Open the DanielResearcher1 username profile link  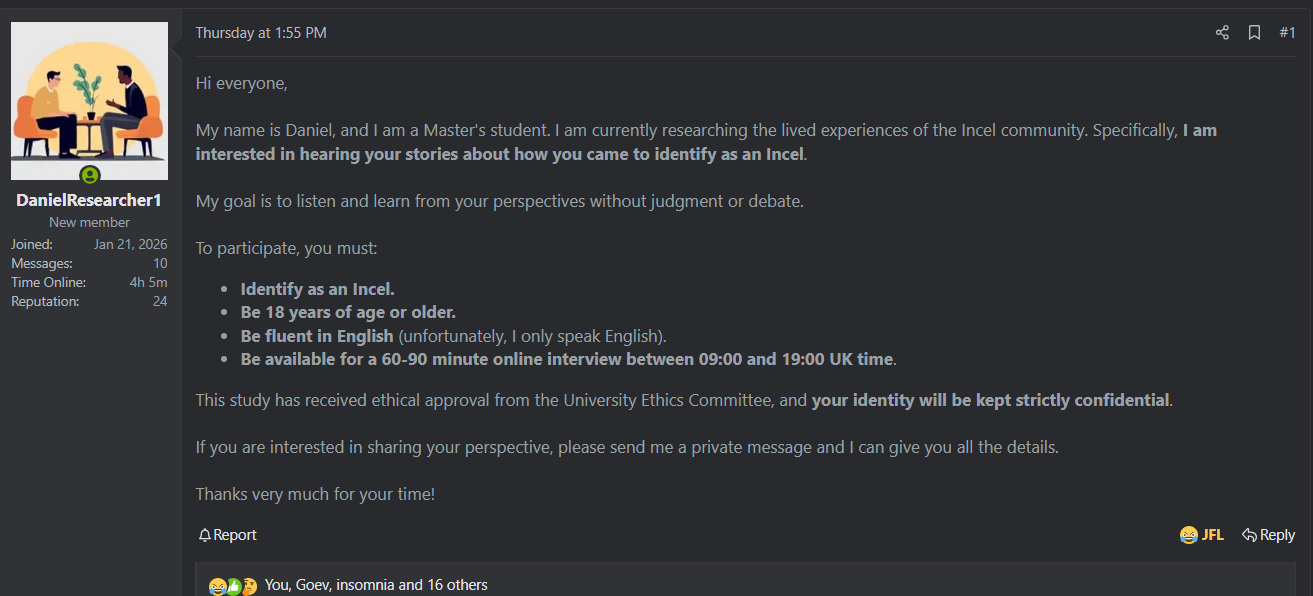pyautogui.click(x=89, y=200)
